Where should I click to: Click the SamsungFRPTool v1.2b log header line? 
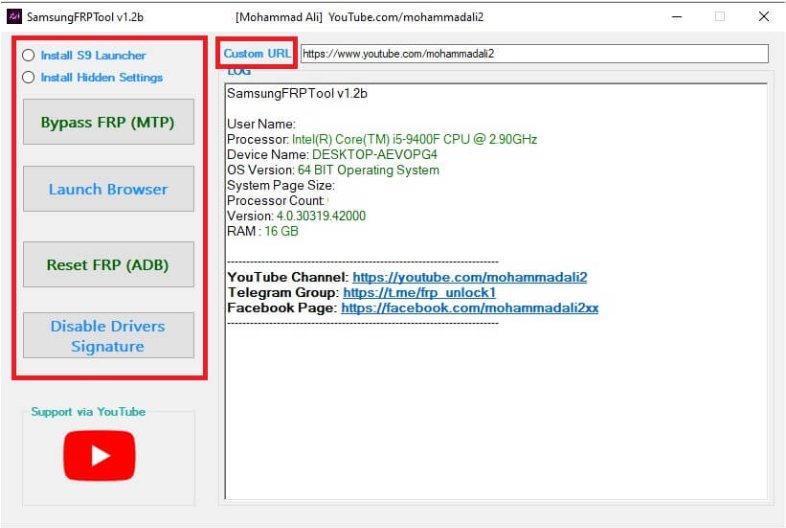click(x=297, y=93)
